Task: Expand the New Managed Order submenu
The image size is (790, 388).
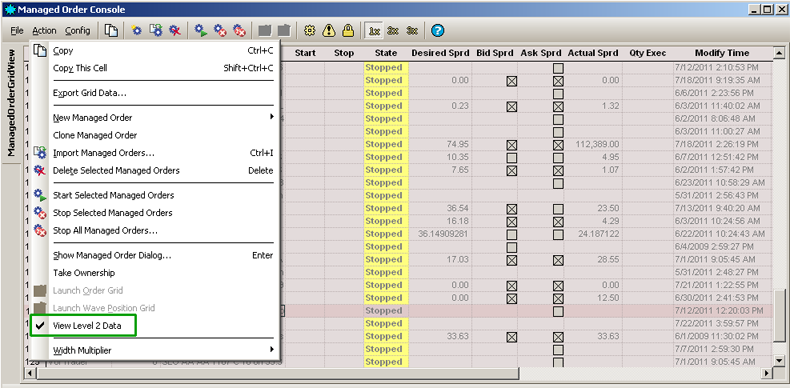Action: (x=154, y=117)
